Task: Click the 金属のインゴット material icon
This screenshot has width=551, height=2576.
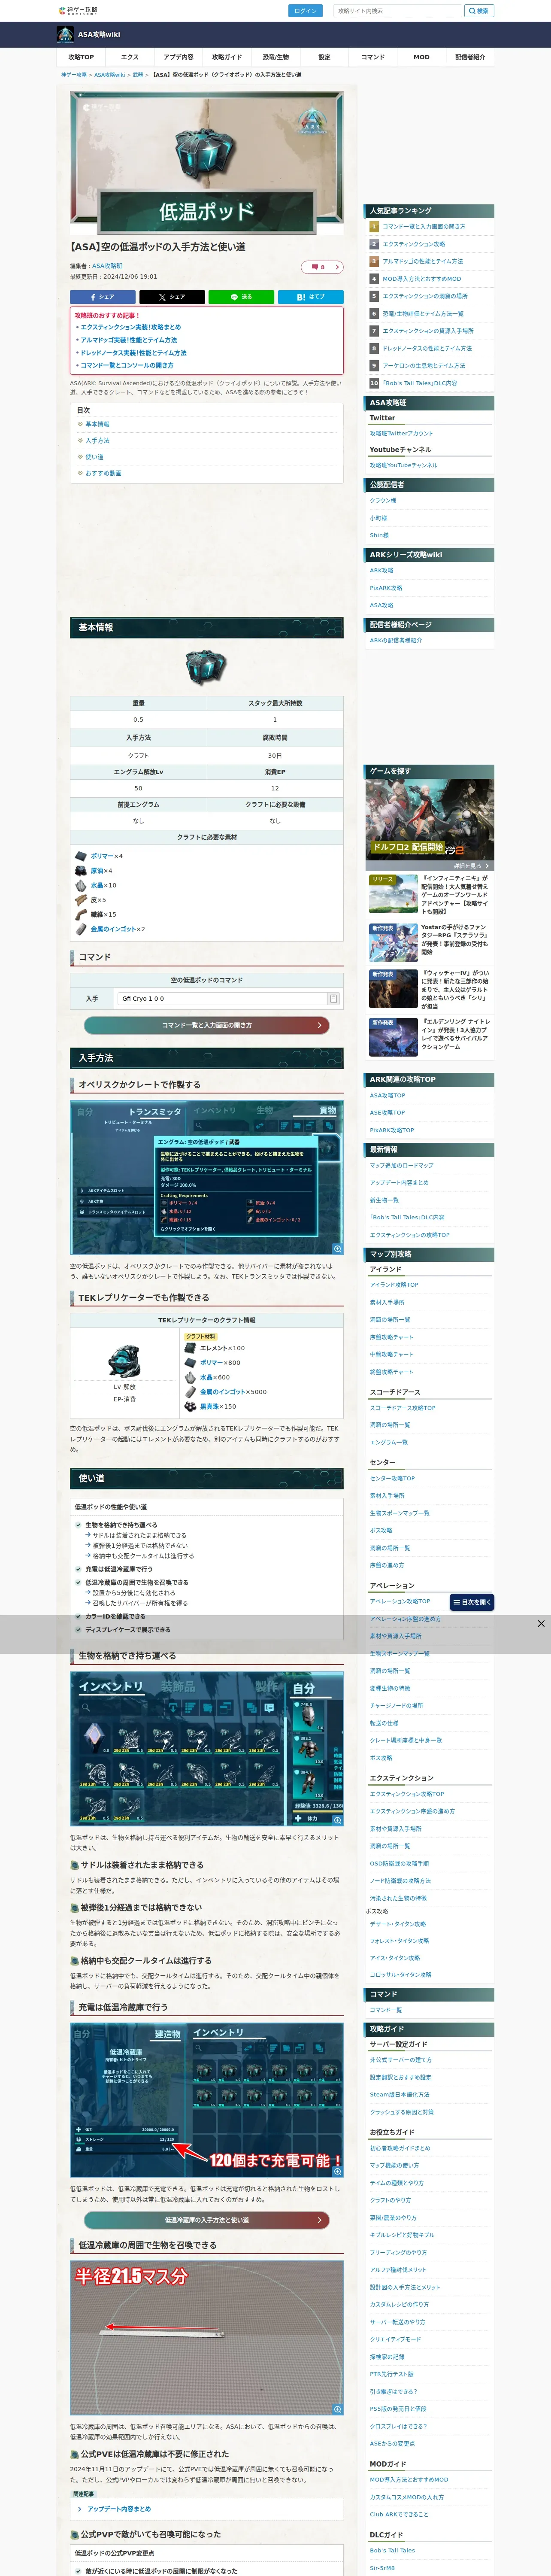Action: (x=81, y=929)
